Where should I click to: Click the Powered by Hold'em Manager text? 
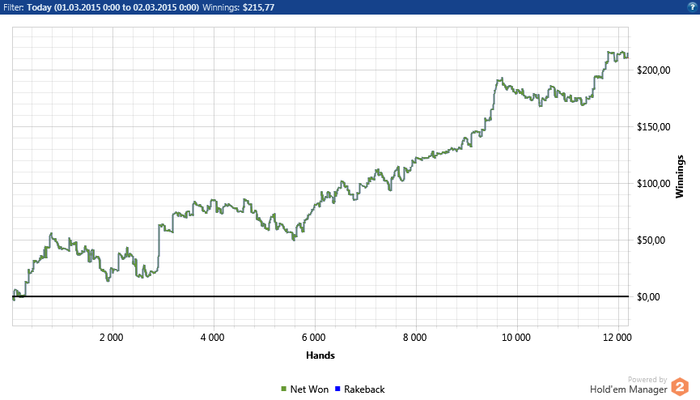(x=629, y=385)
